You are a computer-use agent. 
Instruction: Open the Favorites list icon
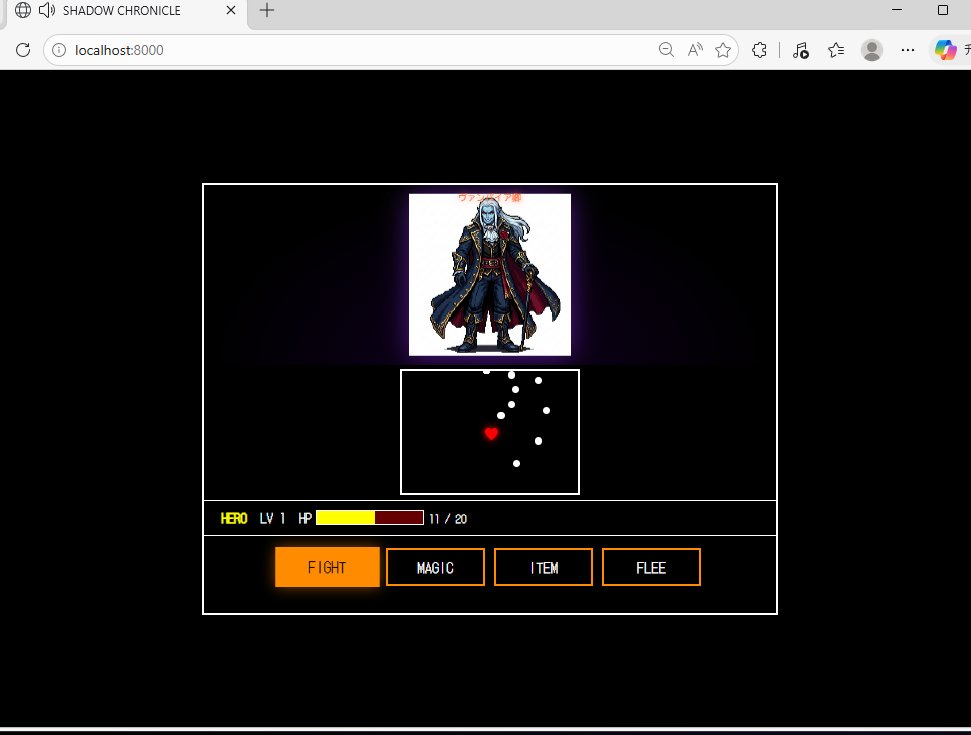[x=835, y=50]
